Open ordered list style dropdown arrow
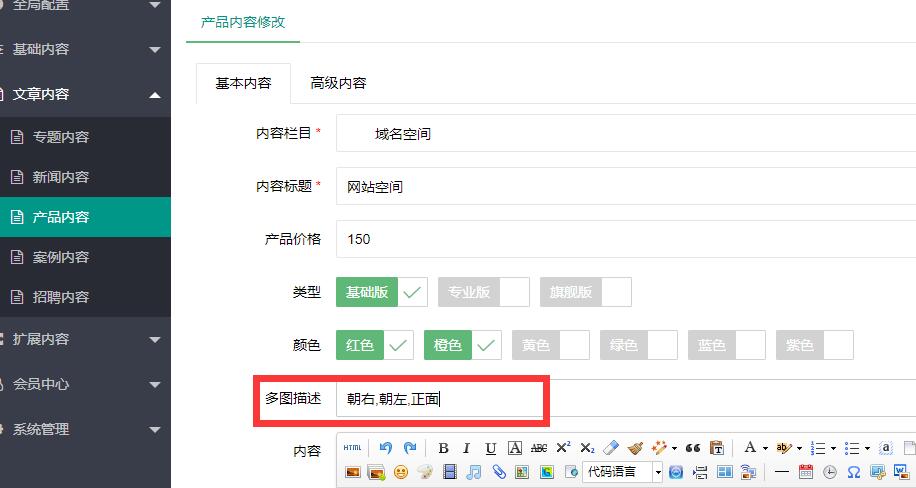The width and height of the screenshot is (916, 488). pyautogui.click(x=833, y=448)
